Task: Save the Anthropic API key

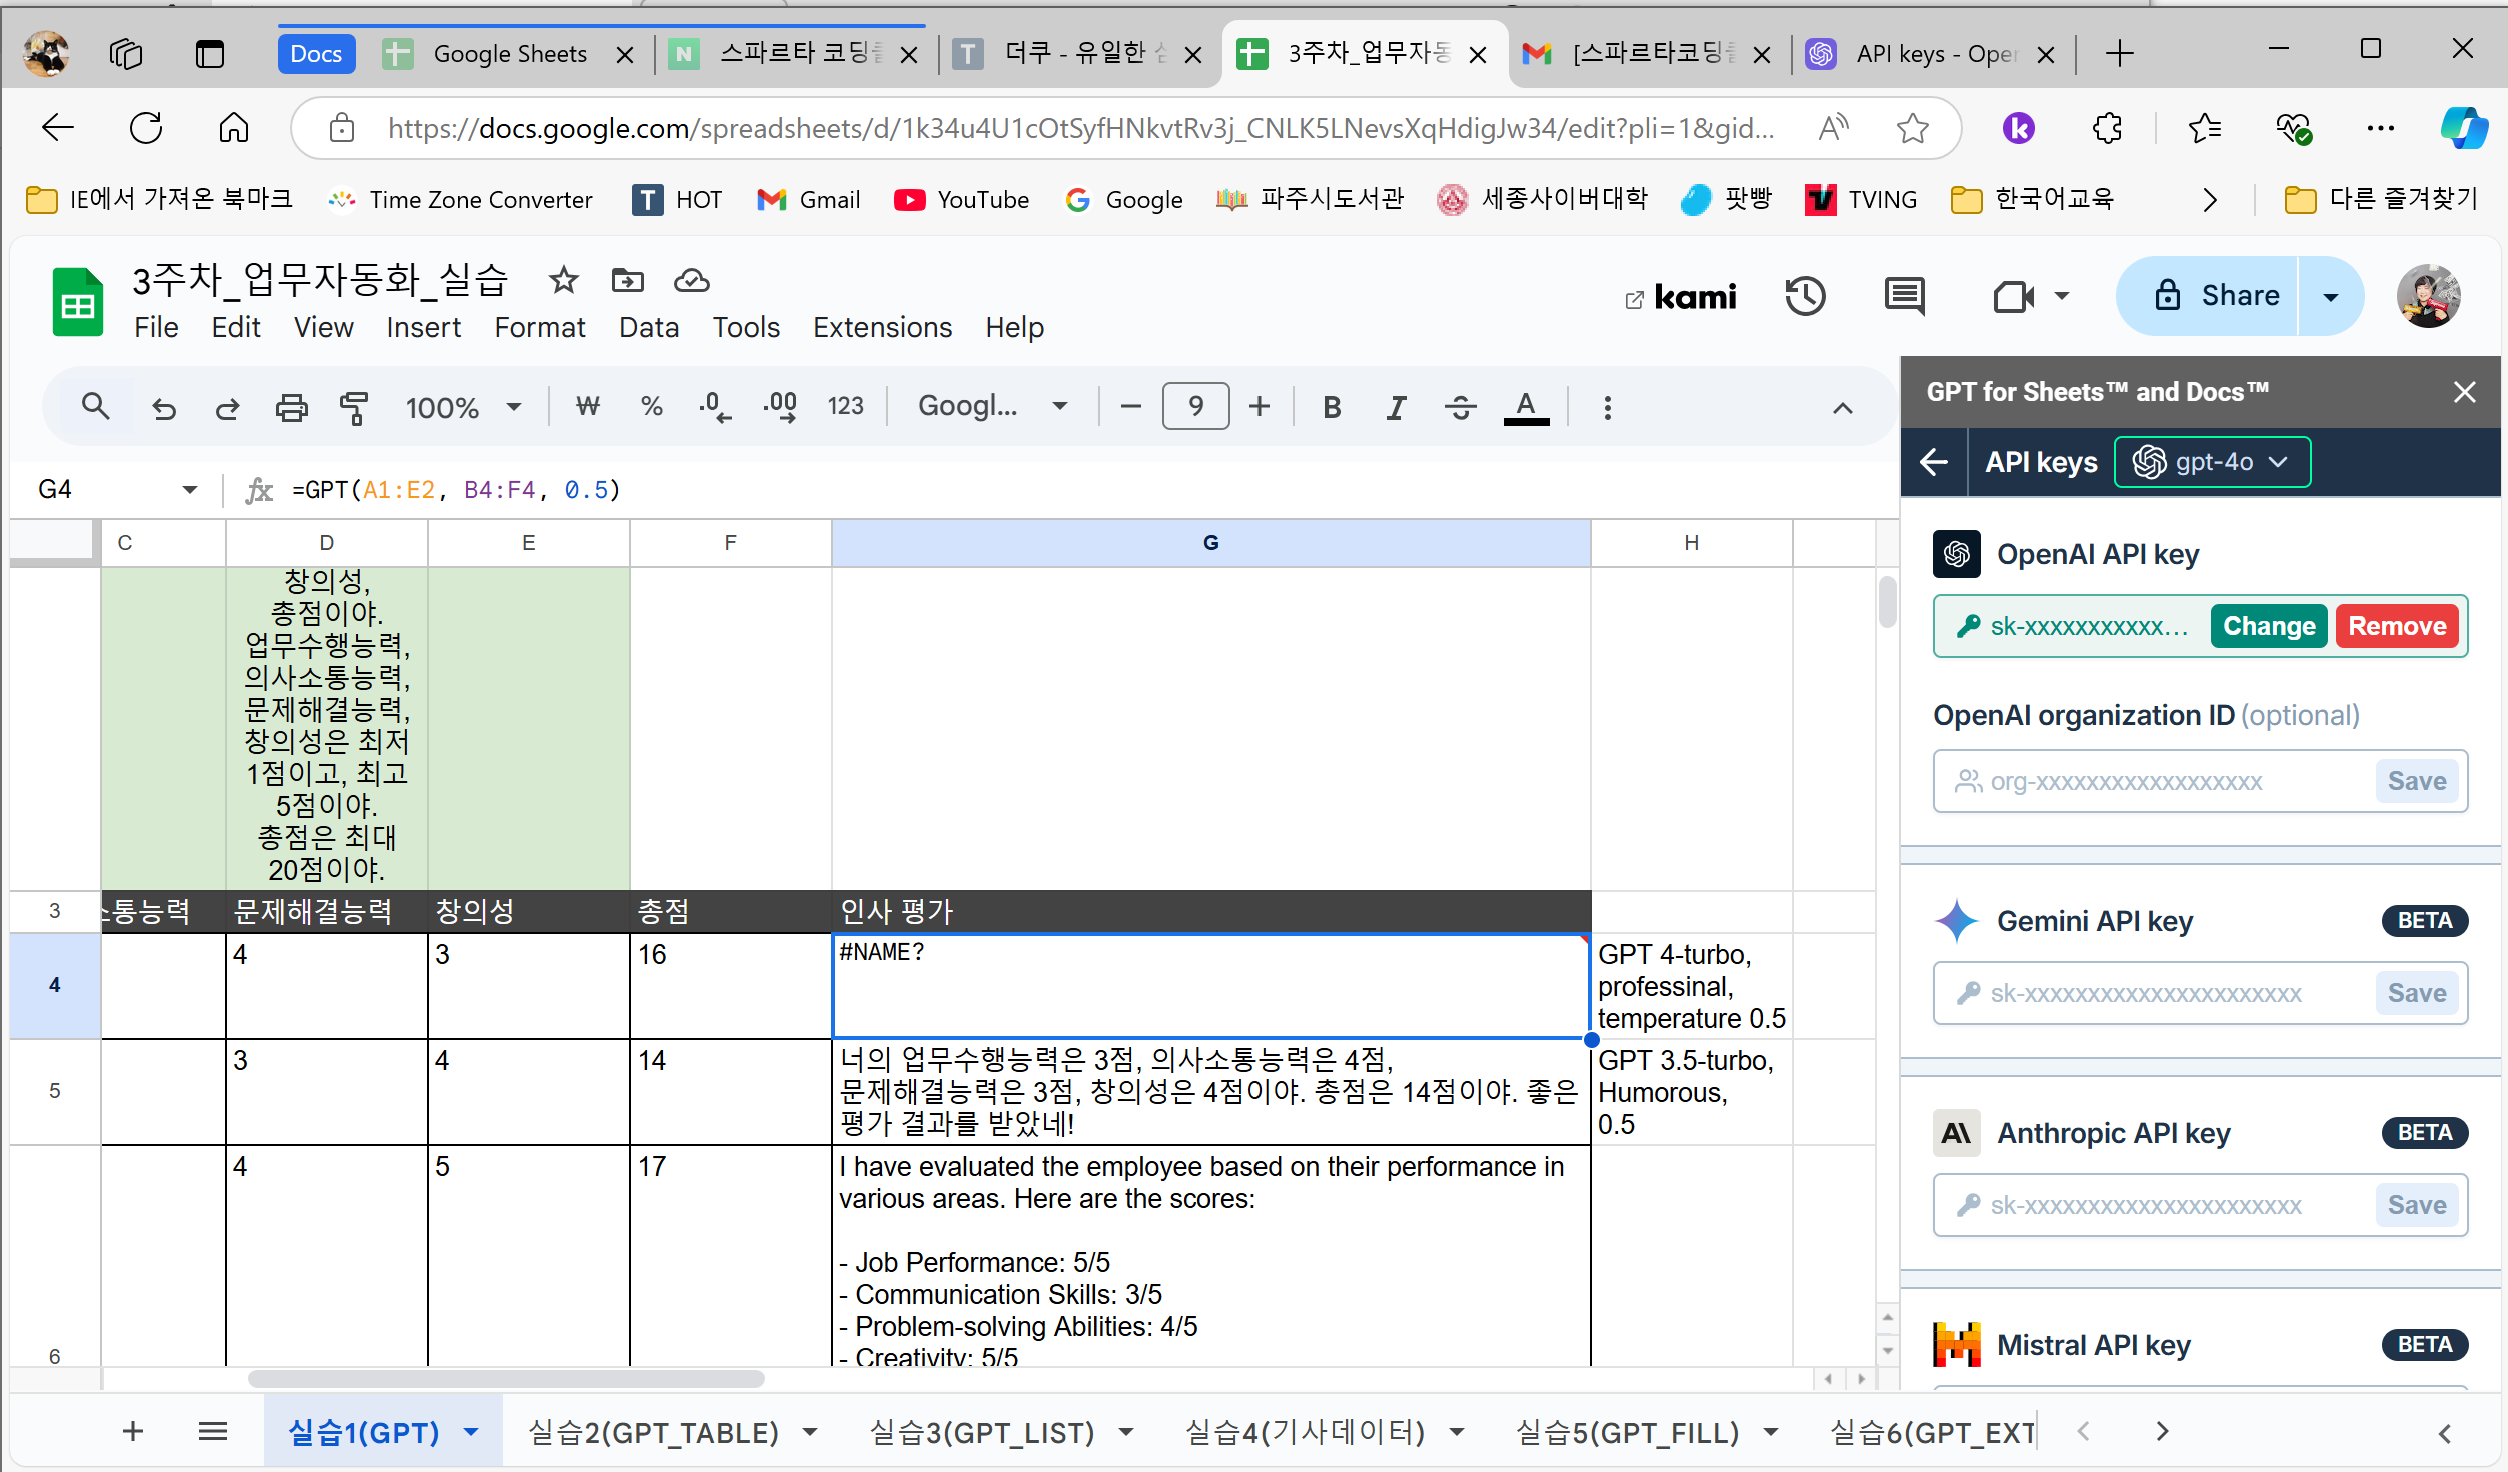Action: point(2416,1205)
